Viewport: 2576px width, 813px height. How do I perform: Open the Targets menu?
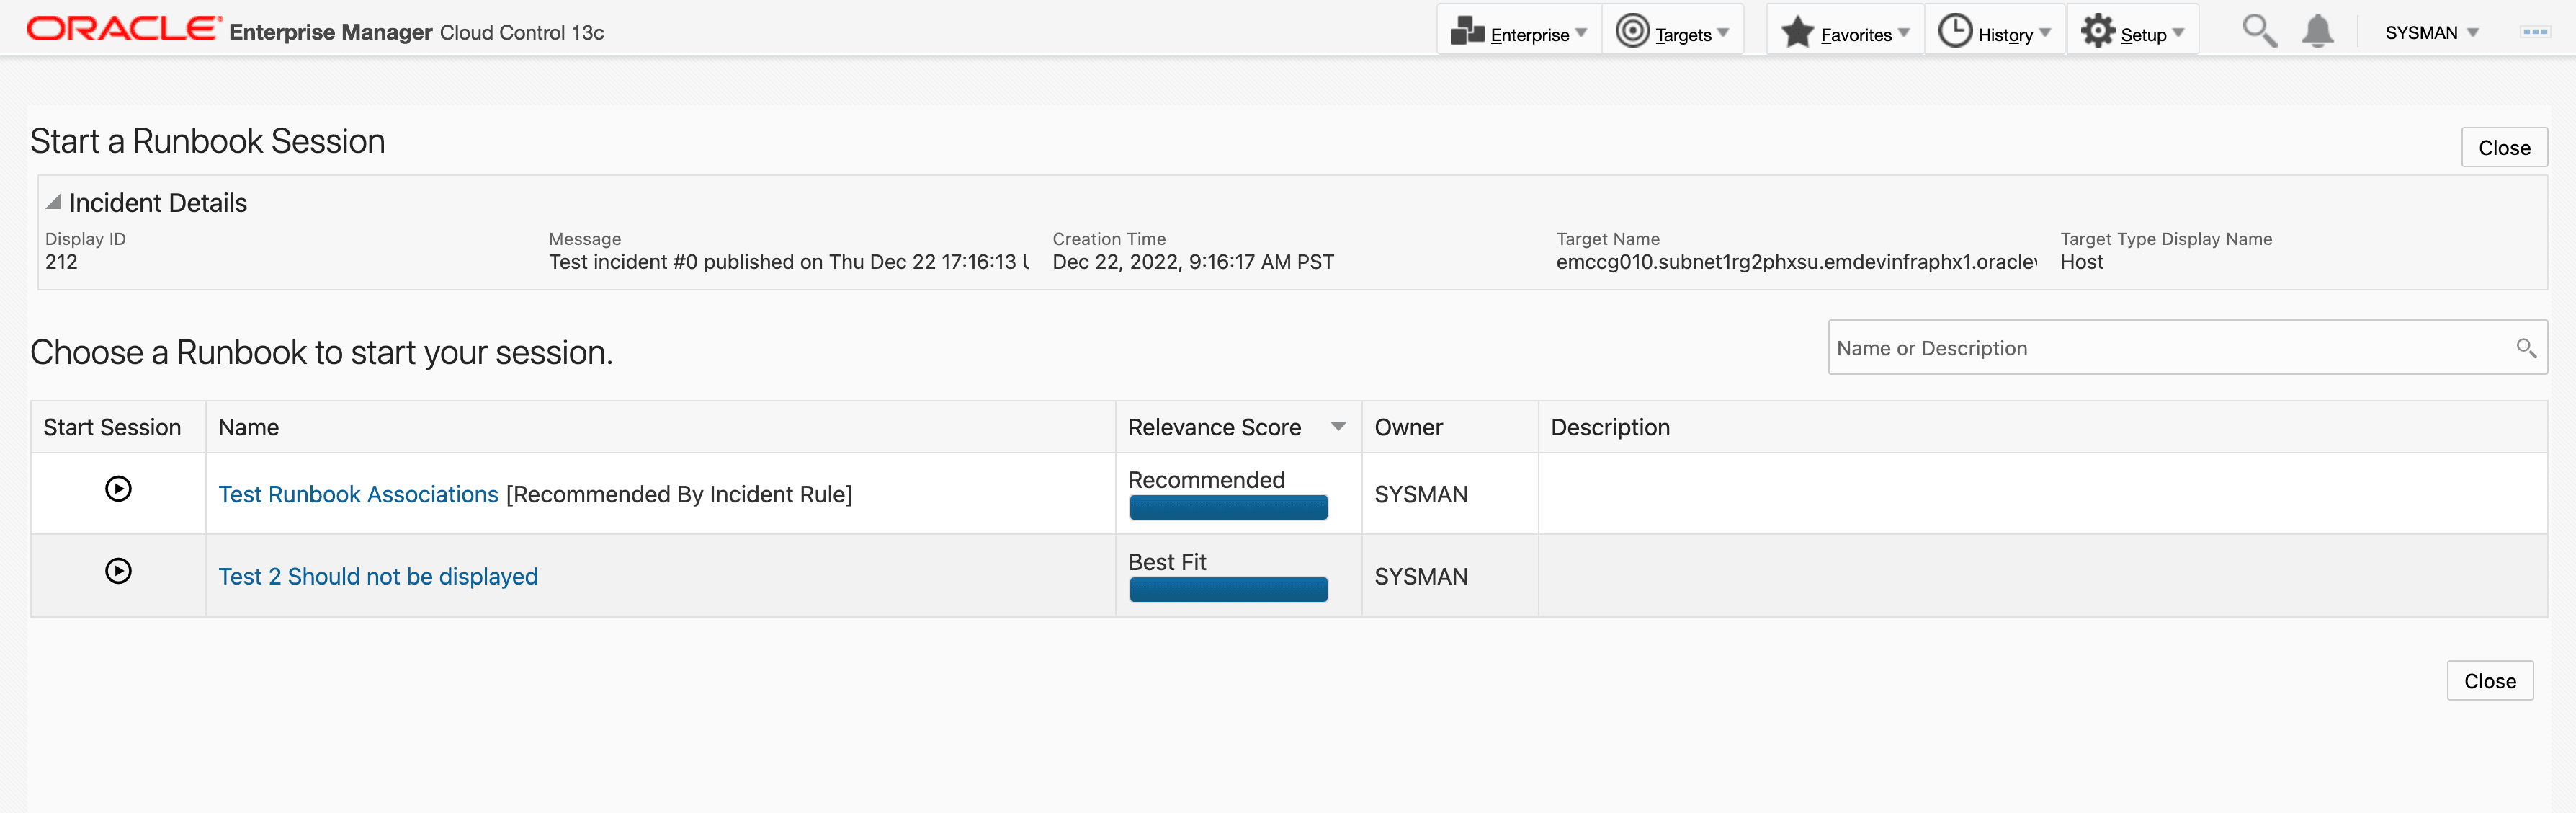(1674, 32)
